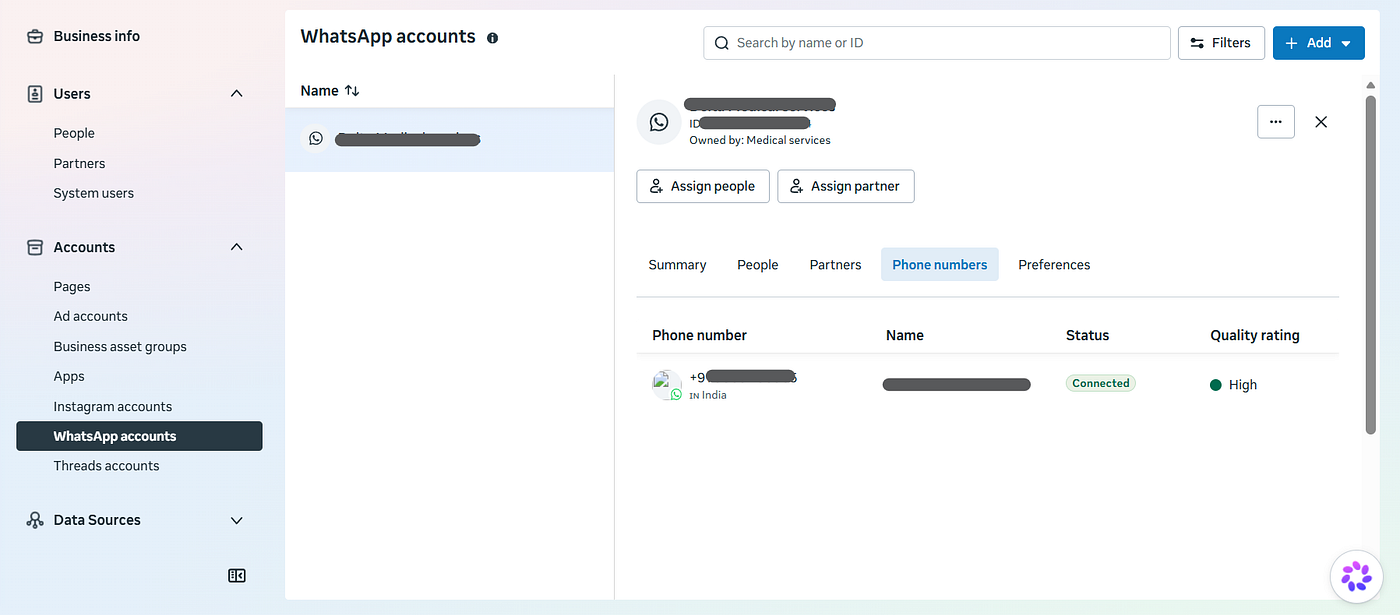Click the Phone number column header

pyautogui.click(x=699, y=335)
